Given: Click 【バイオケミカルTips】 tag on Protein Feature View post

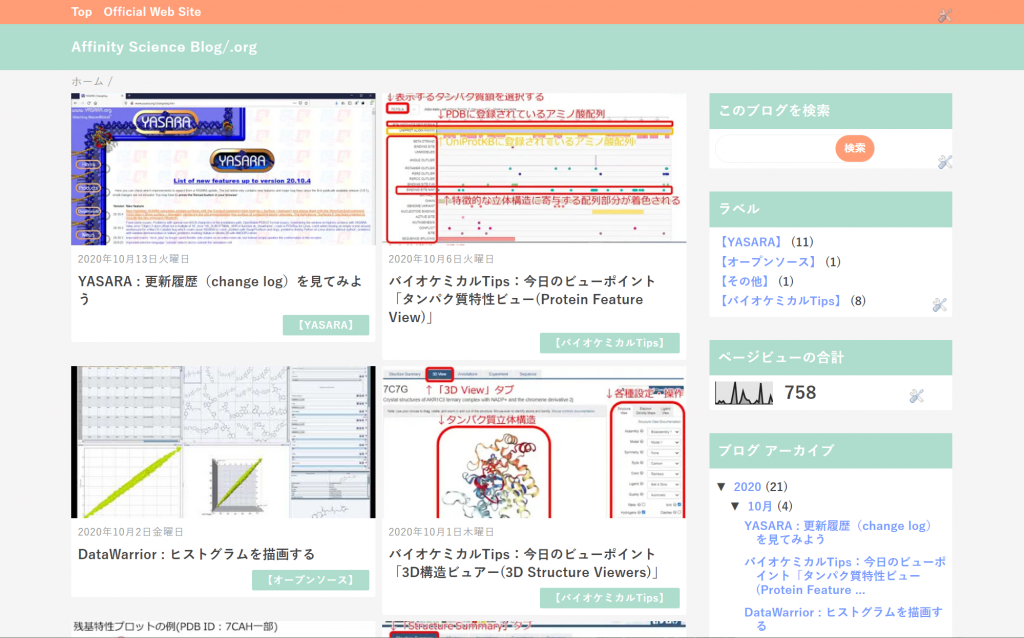Looking at the screenshot, I should click(609, 343).
